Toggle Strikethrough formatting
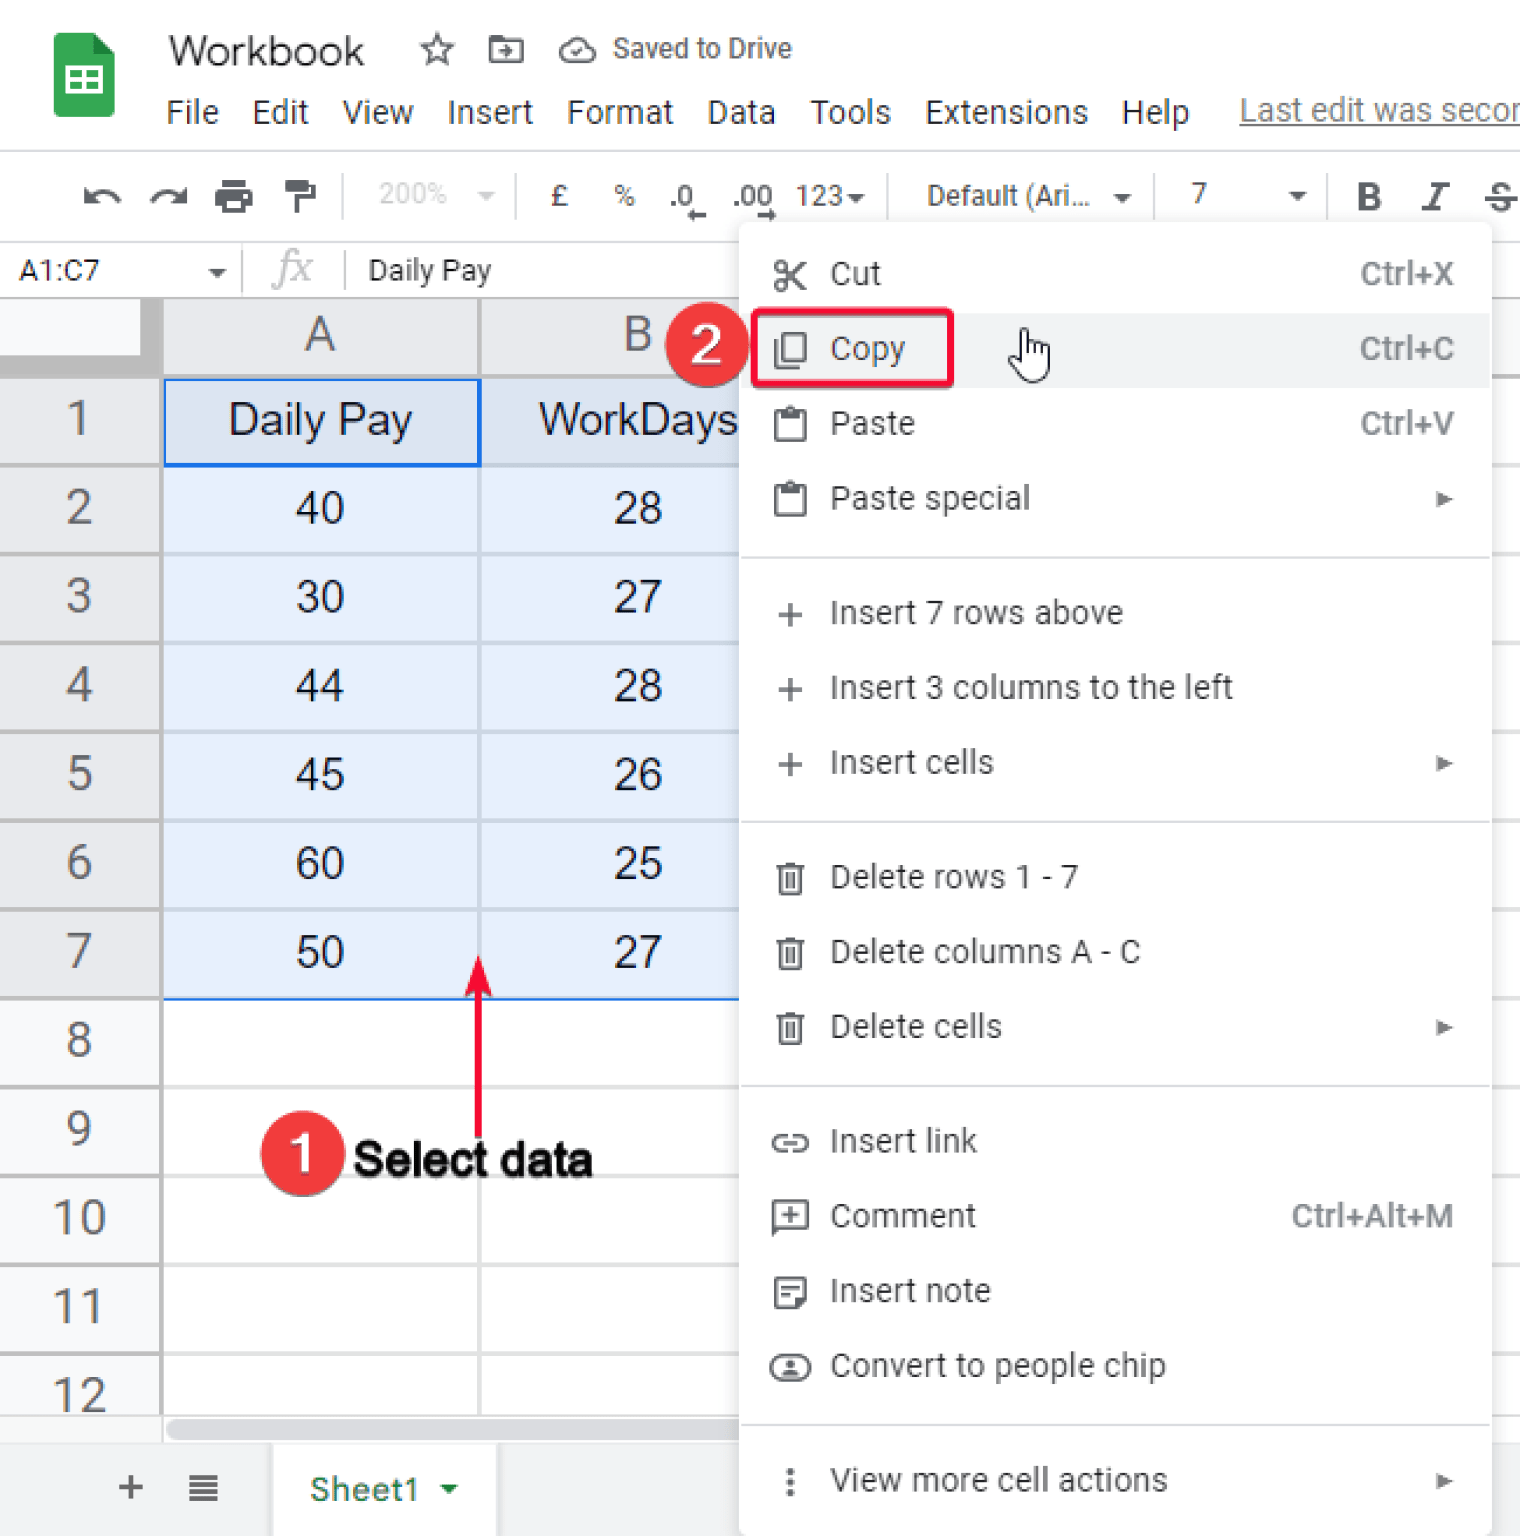 (1500, 196)
